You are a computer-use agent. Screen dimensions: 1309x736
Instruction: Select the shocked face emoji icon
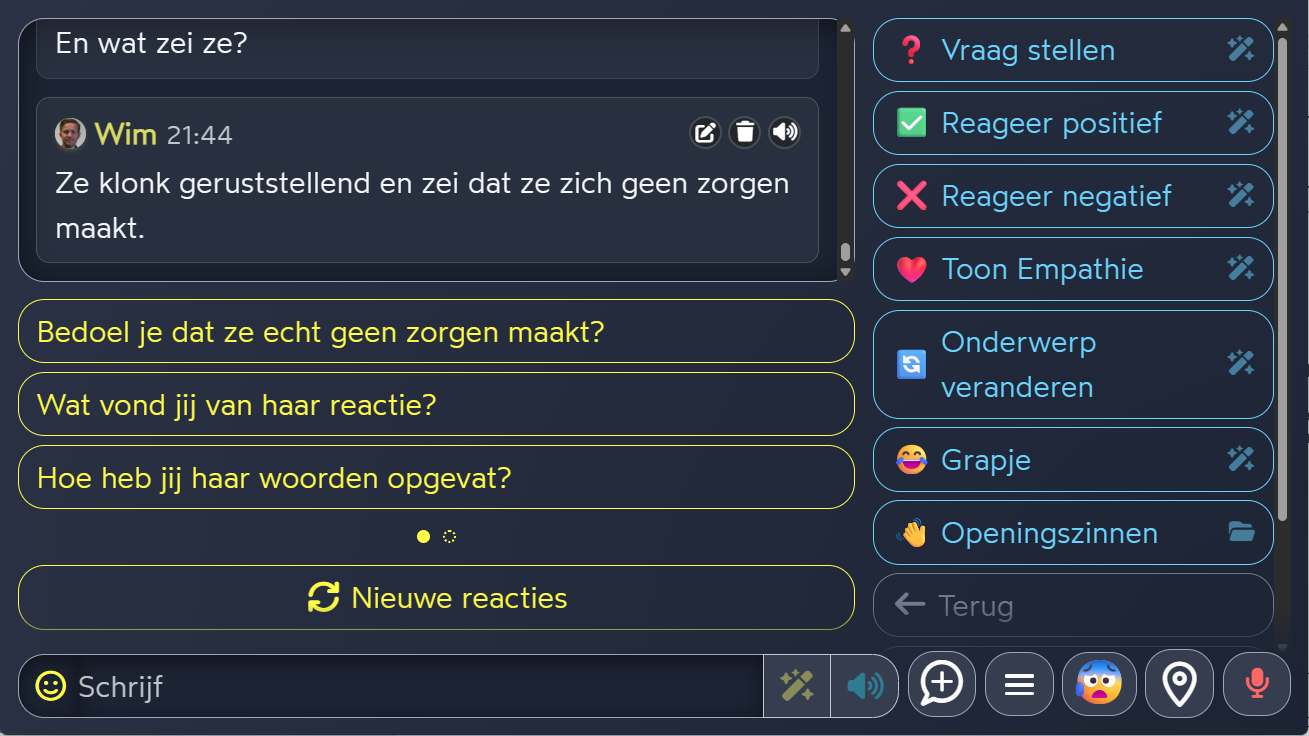(1099, 684)
